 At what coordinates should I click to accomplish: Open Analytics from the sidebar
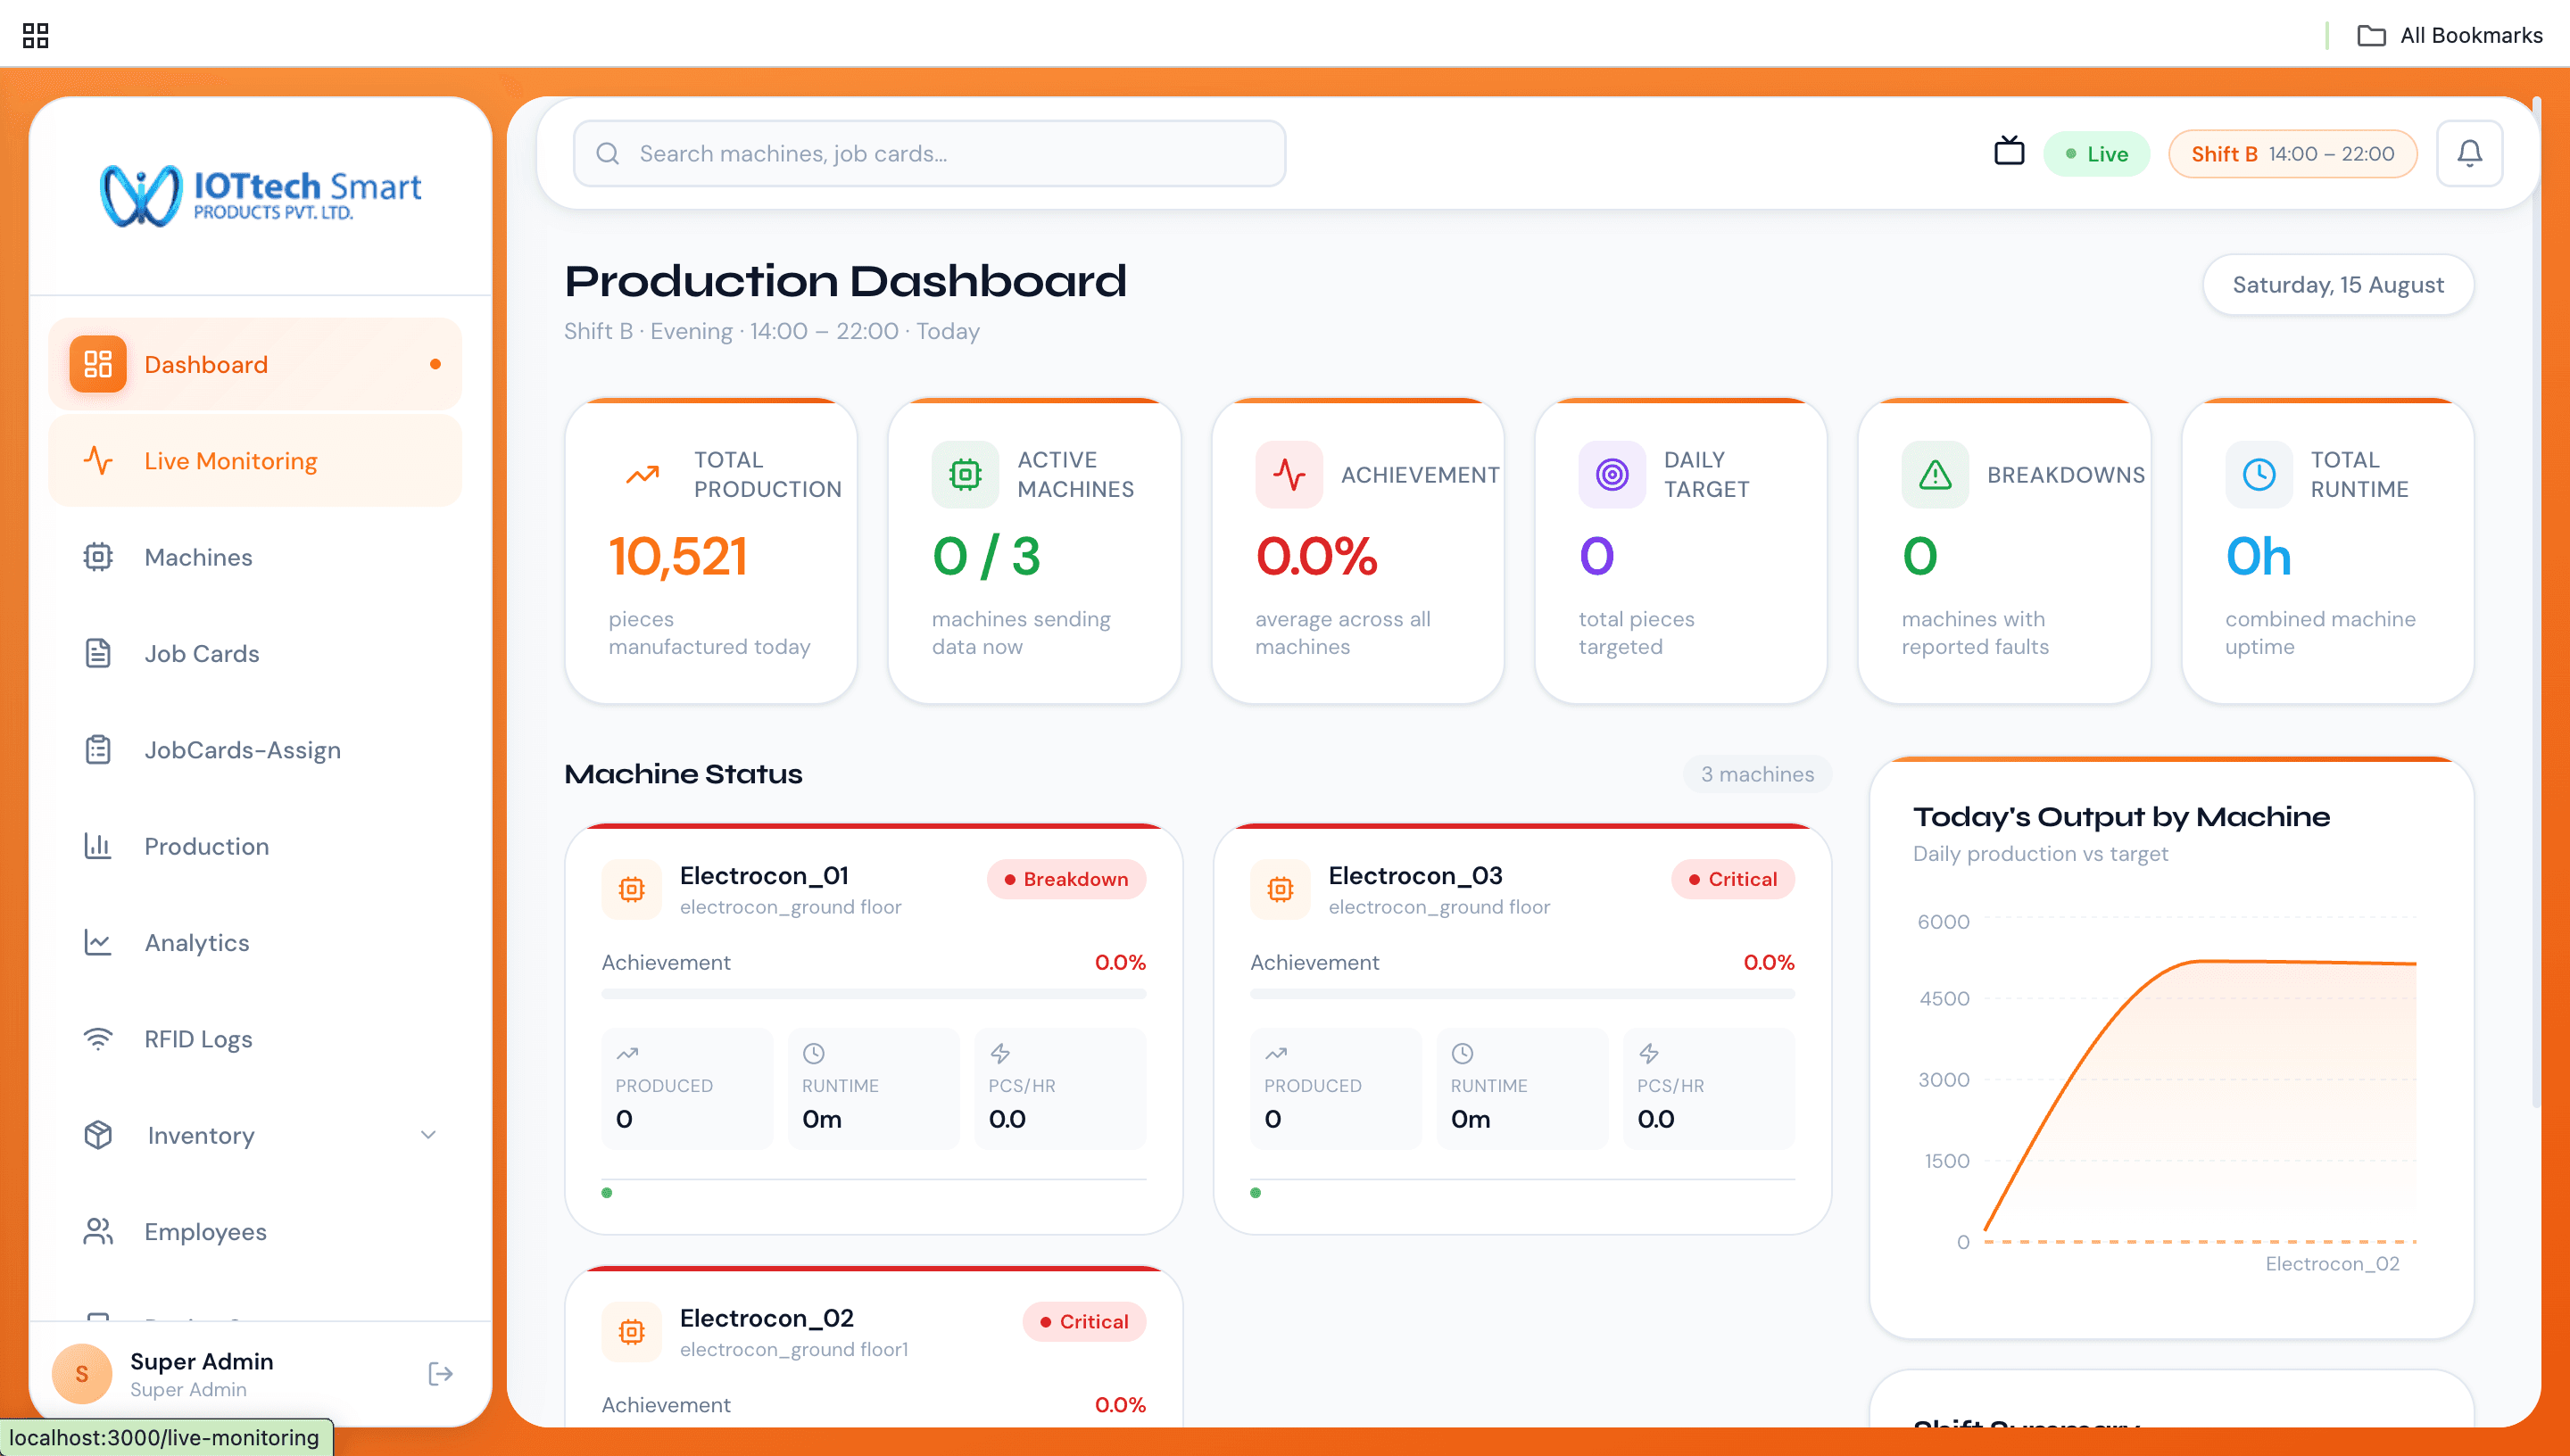tap(255, 942)
